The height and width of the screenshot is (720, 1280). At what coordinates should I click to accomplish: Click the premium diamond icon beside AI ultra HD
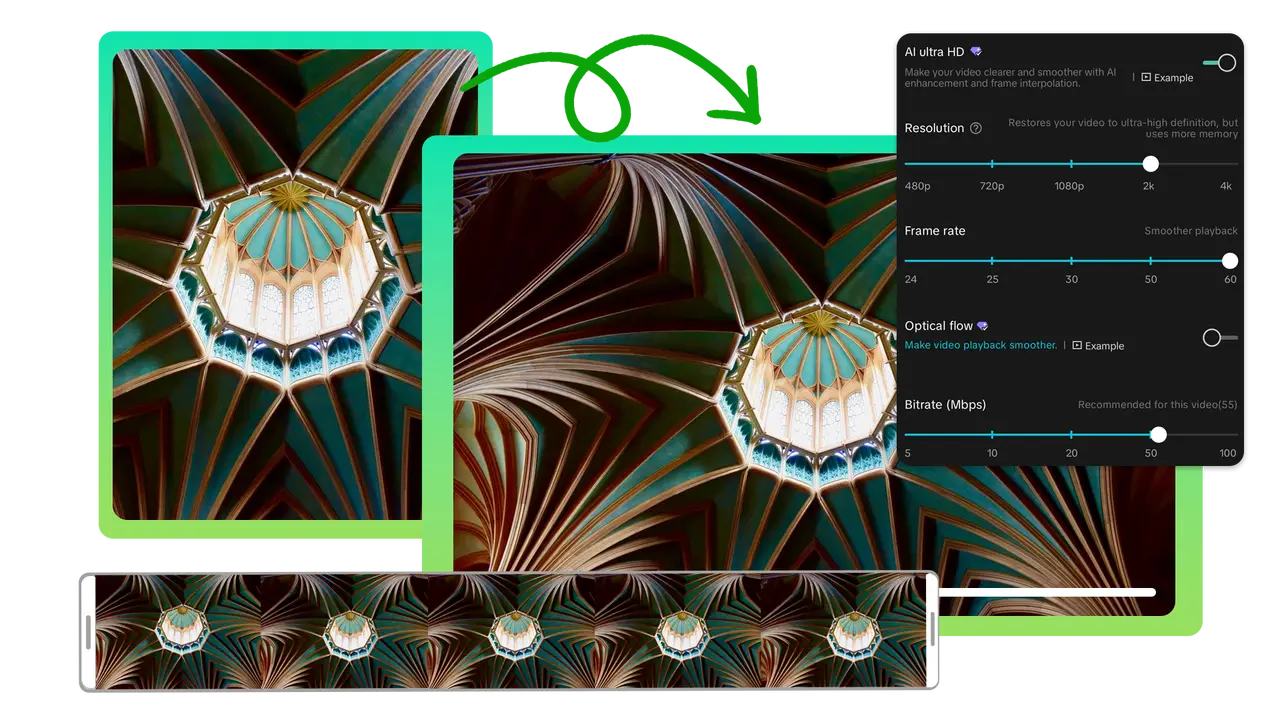click(976, 51)
